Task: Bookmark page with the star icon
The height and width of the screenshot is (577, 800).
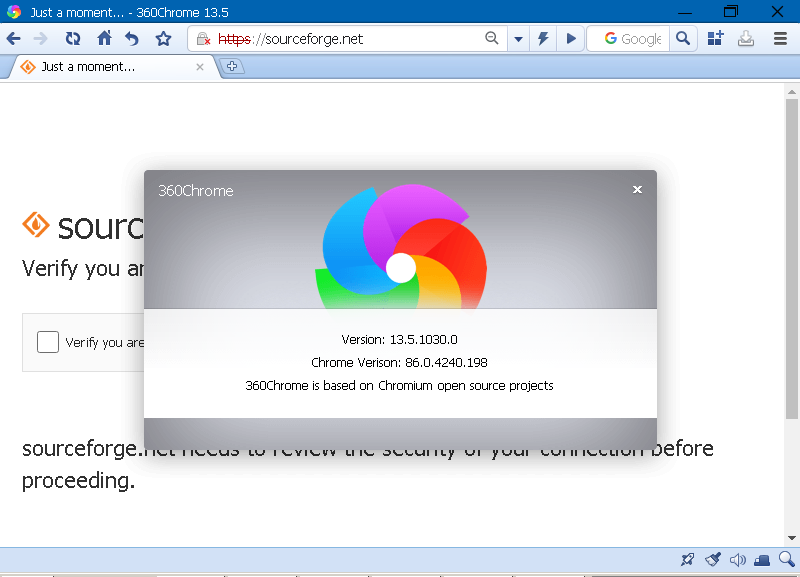Action: tap(163, 39)
